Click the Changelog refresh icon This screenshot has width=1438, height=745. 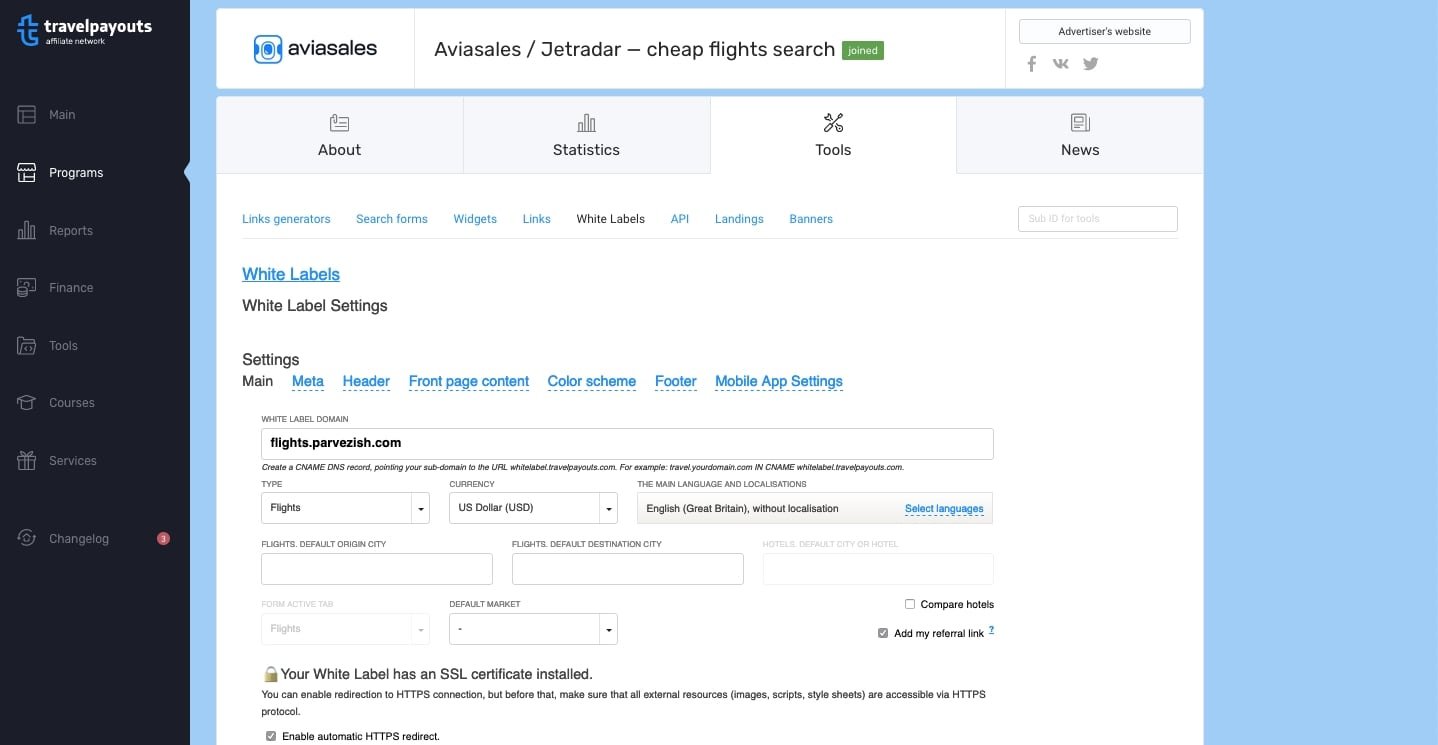click(x=27, y=538)
